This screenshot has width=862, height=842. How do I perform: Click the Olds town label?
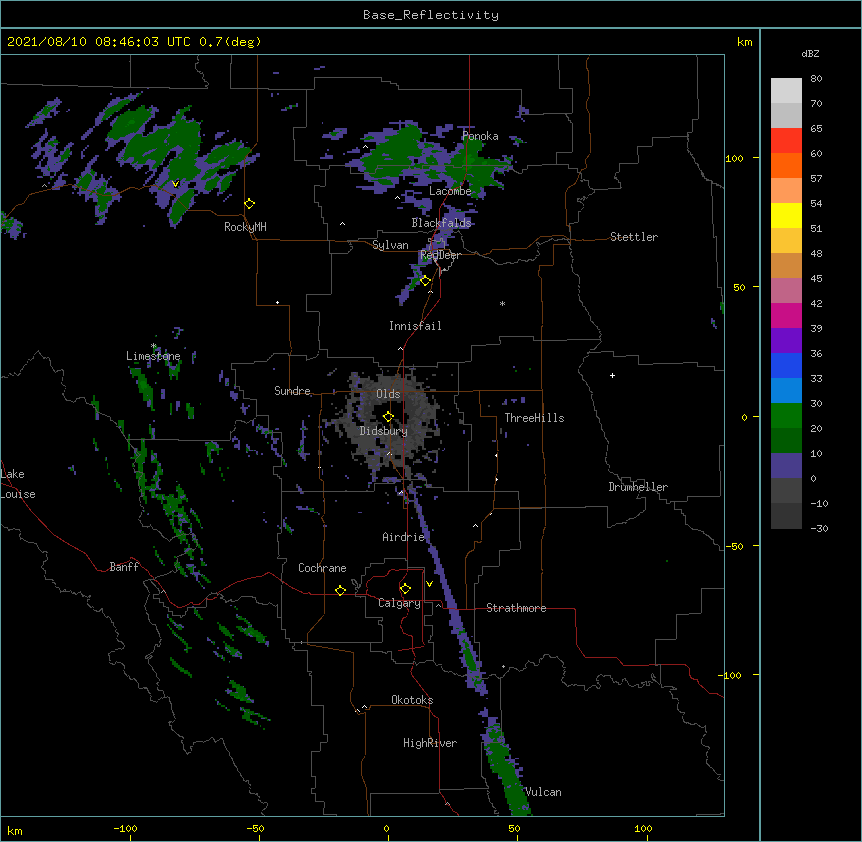(388, 394)
